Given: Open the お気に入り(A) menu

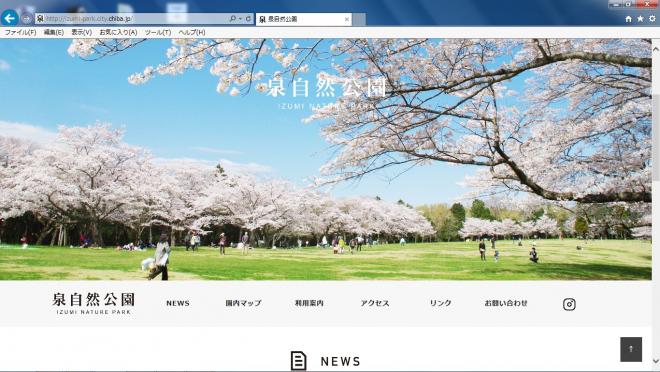Looking at the screenshot, I should pos(118,32).
